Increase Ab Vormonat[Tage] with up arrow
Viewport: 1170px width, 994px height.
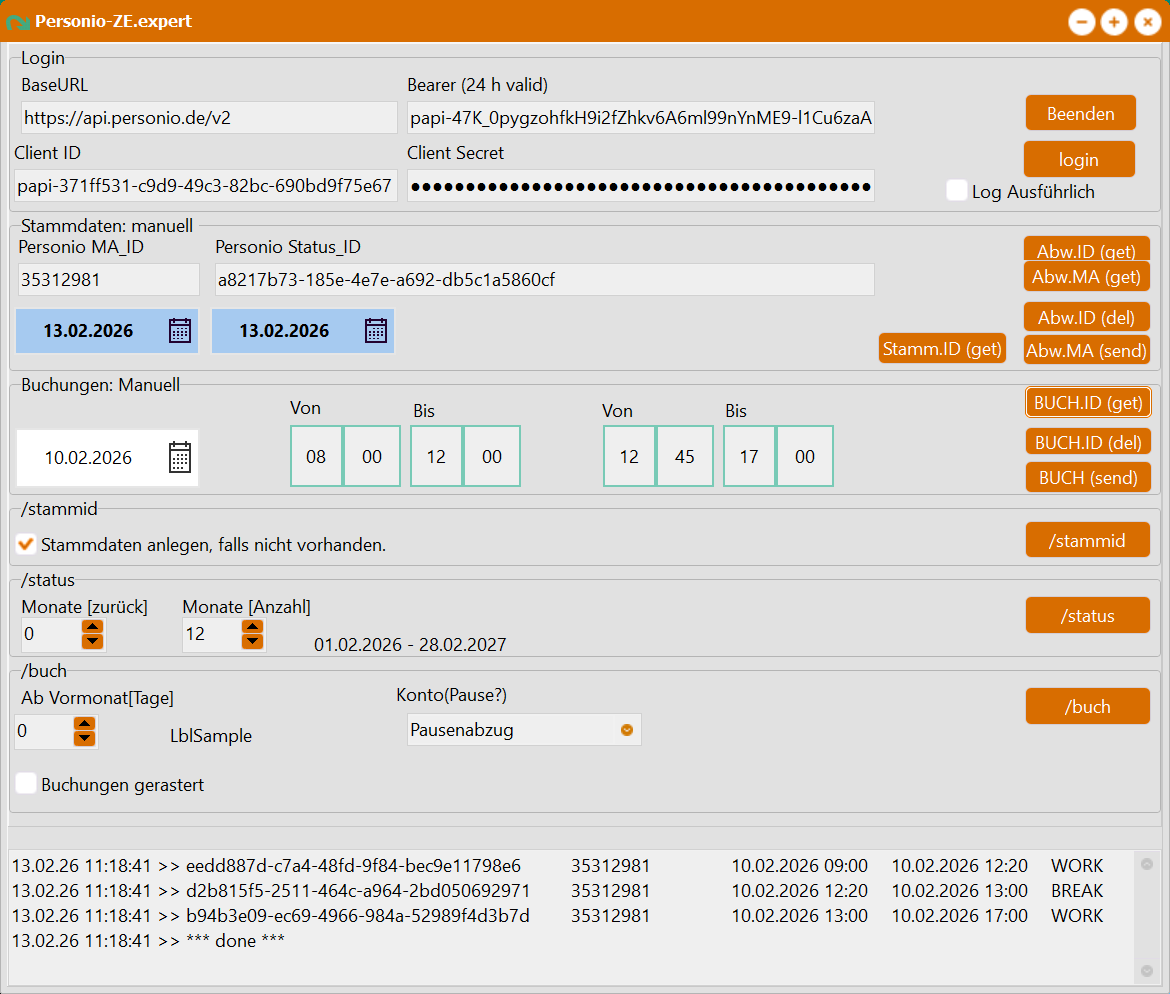(x=85, y=724)
